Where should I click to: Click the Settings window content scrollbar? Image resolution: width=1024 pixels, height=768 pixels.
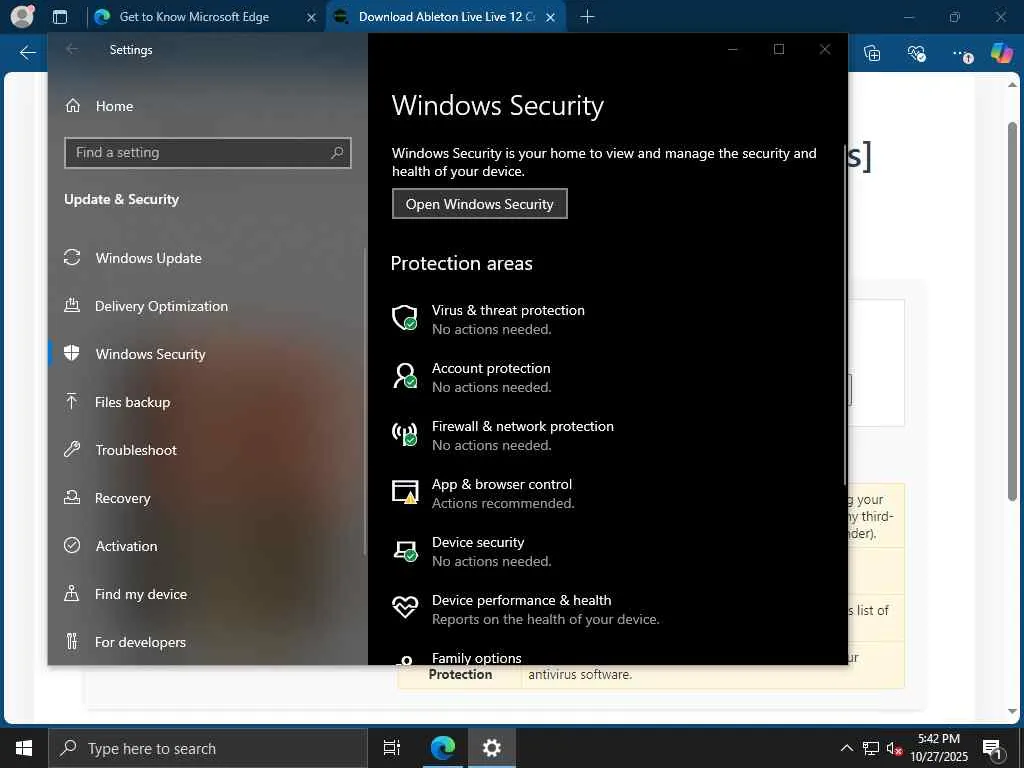tap(846, 315)
